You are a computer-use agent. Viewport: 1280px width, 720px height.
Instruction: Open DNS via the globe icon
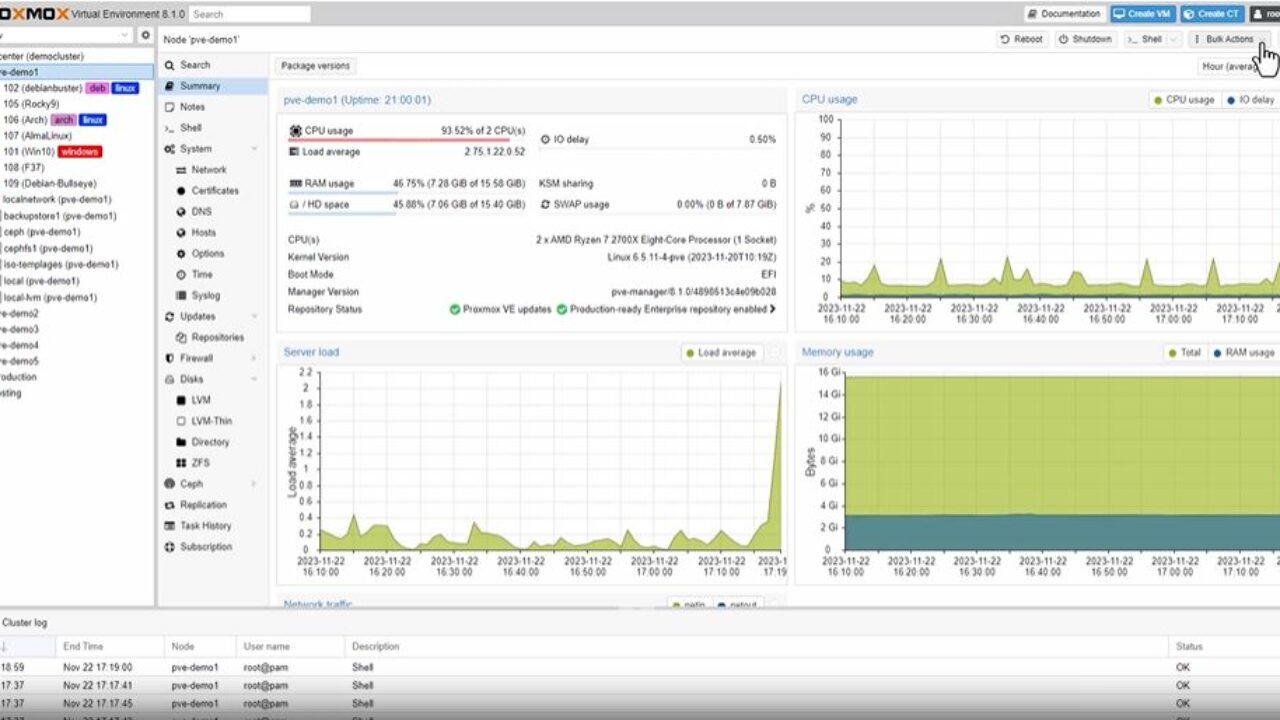(181, 212)
